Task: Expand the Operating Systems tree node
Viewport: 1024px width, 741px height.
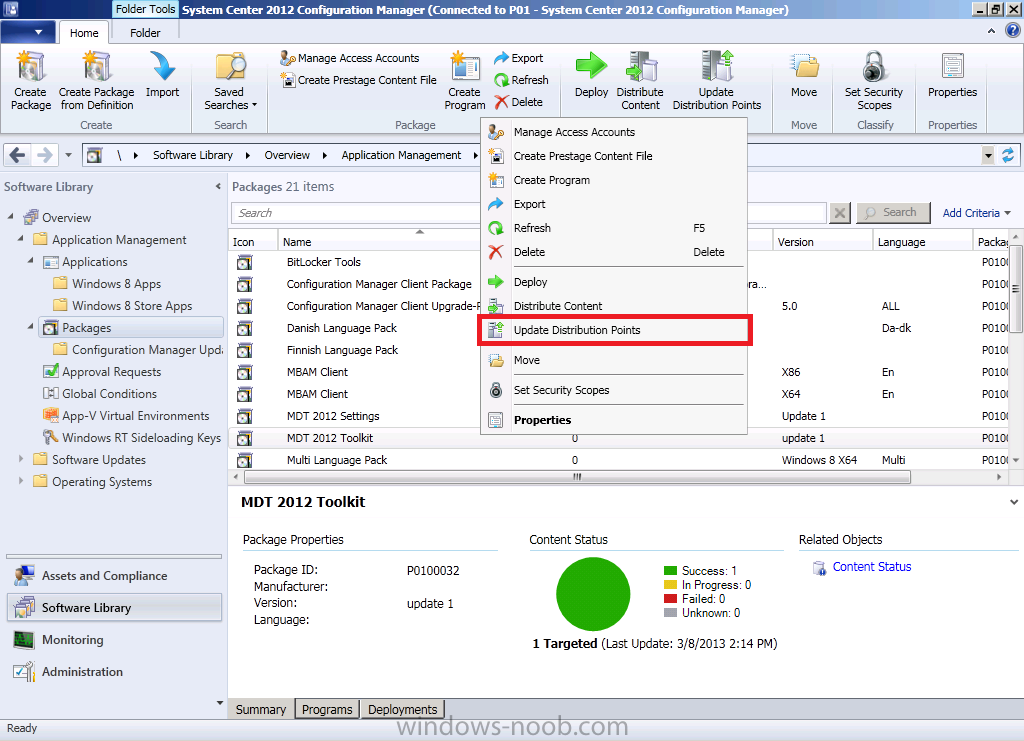Action: 21,481
